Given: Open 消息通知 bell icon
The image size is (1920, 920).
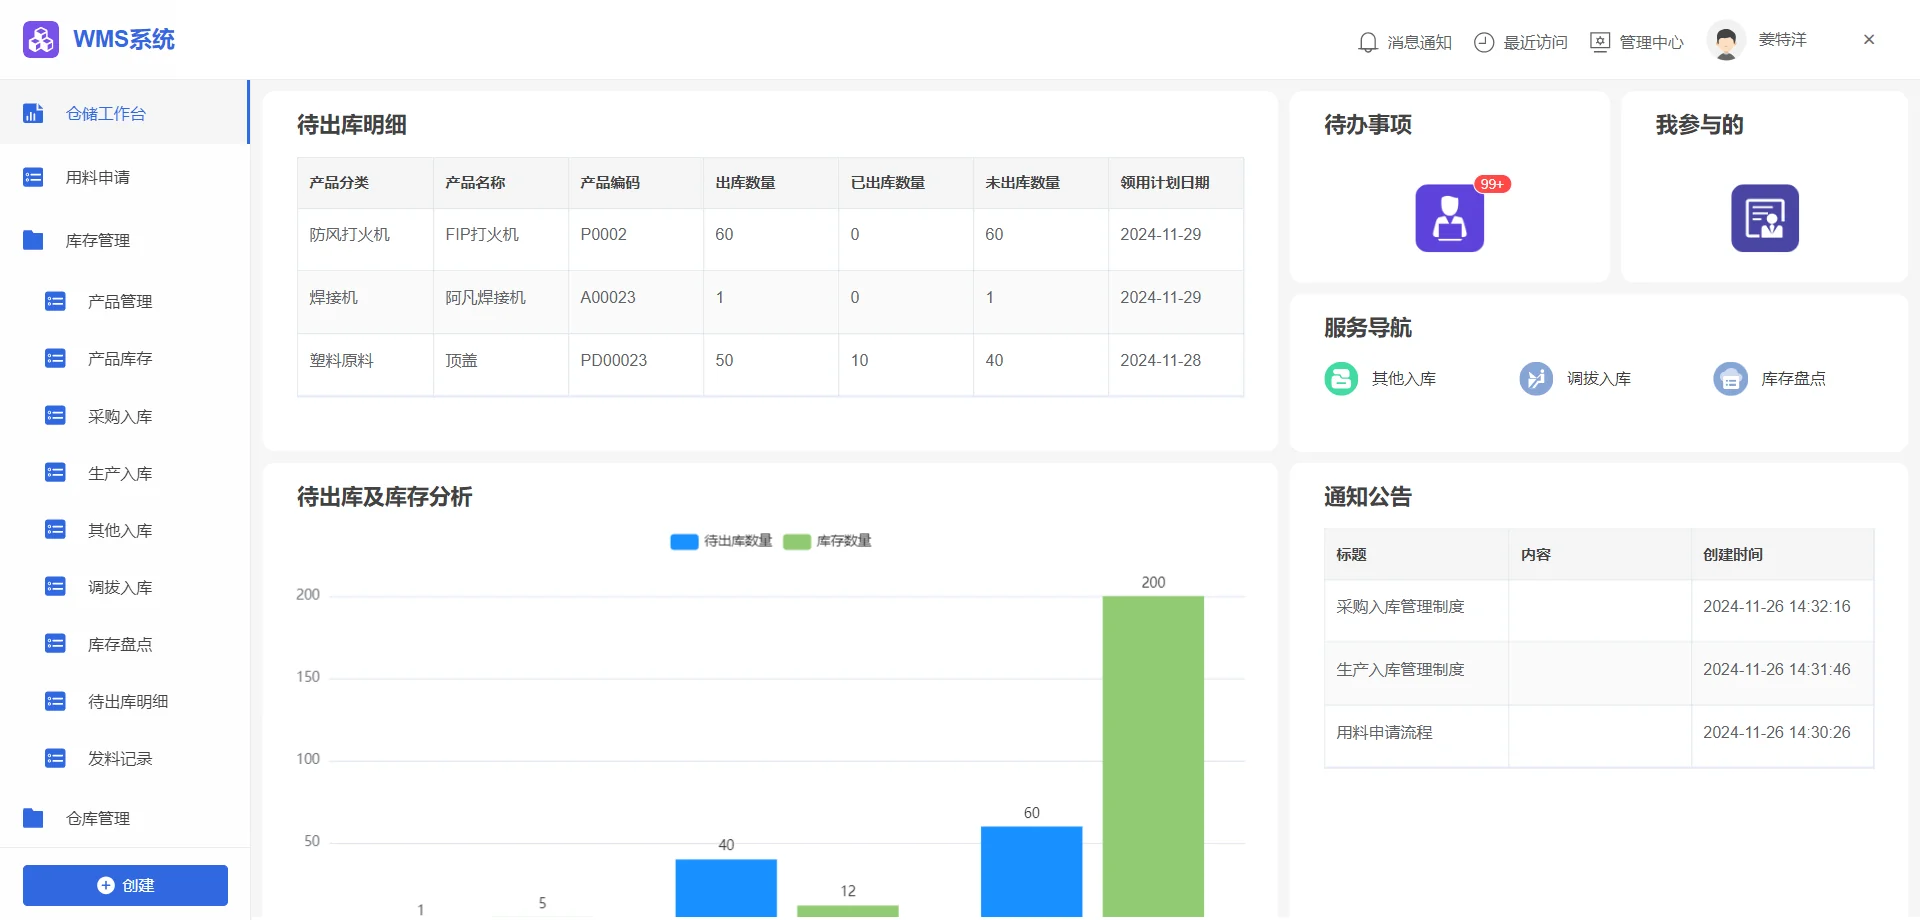Looking at the screenshot, I should pos(1368,42).
